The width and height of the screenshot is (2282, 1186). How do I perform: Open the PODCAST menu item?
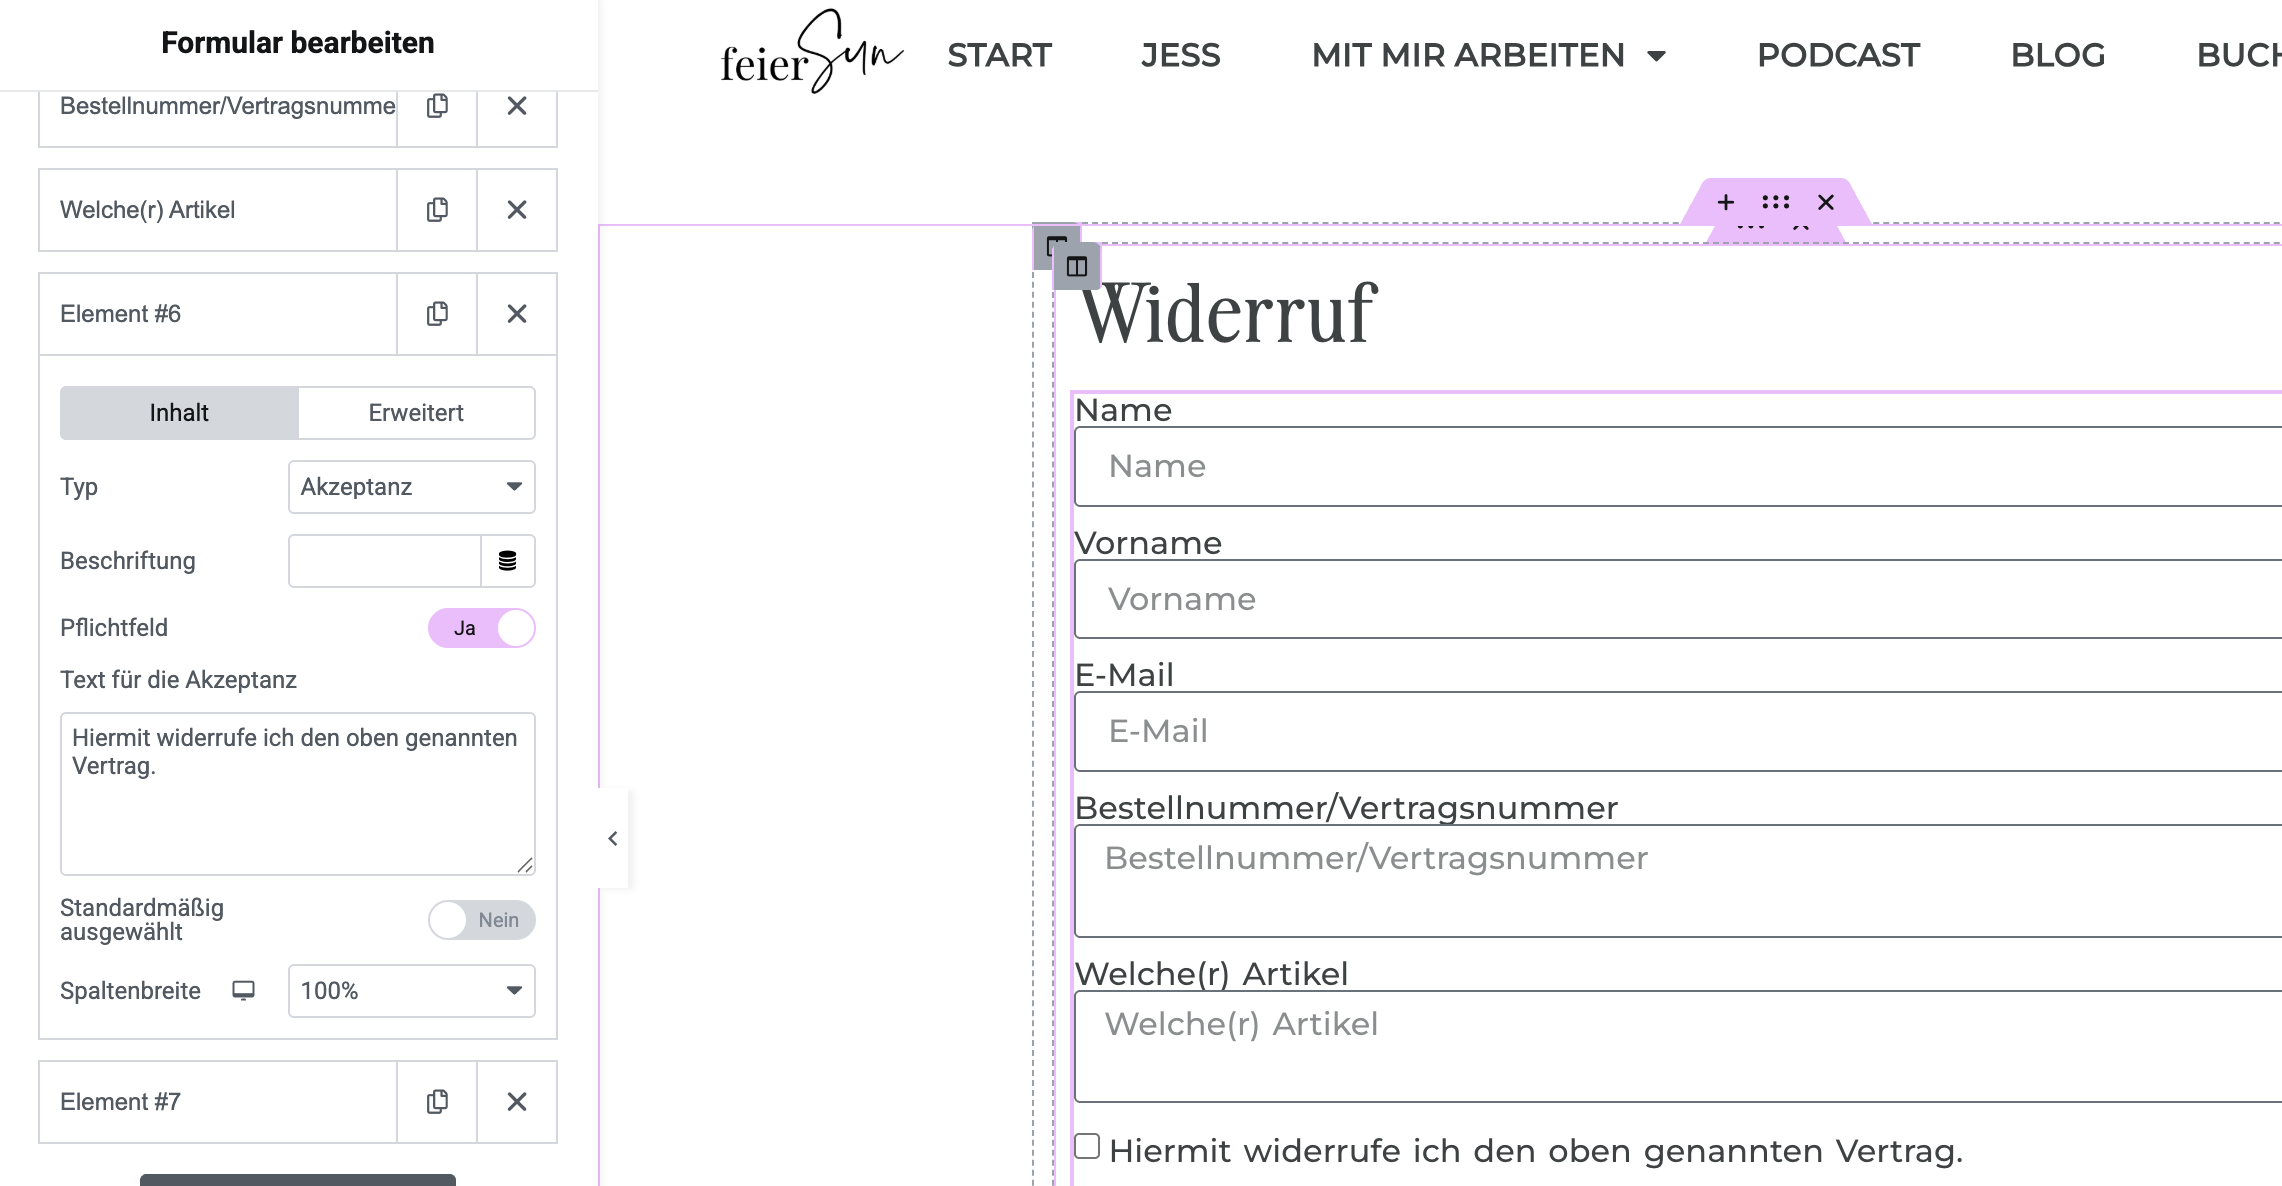[1838, 56]
